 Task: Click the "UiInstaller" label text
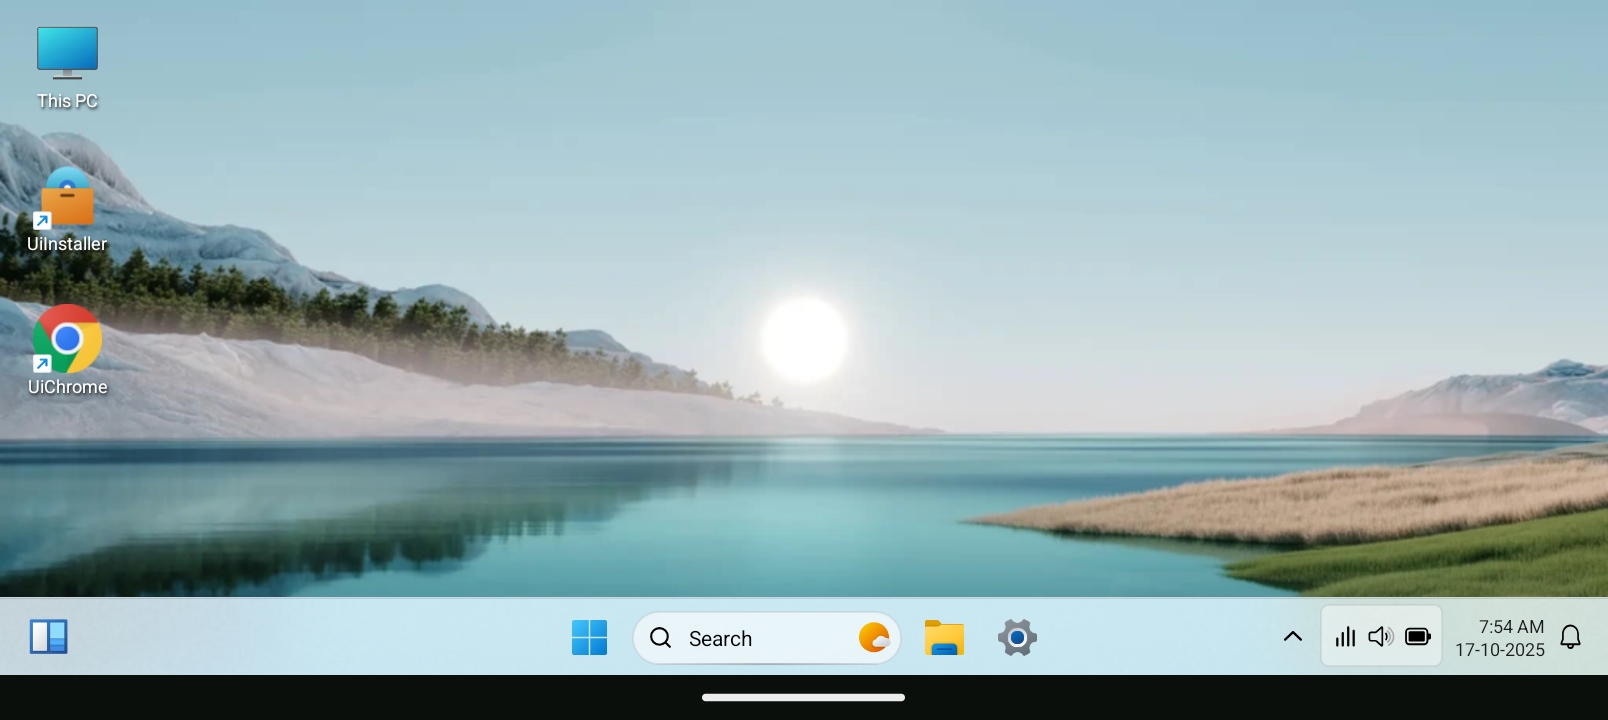[x=67, y=244]
